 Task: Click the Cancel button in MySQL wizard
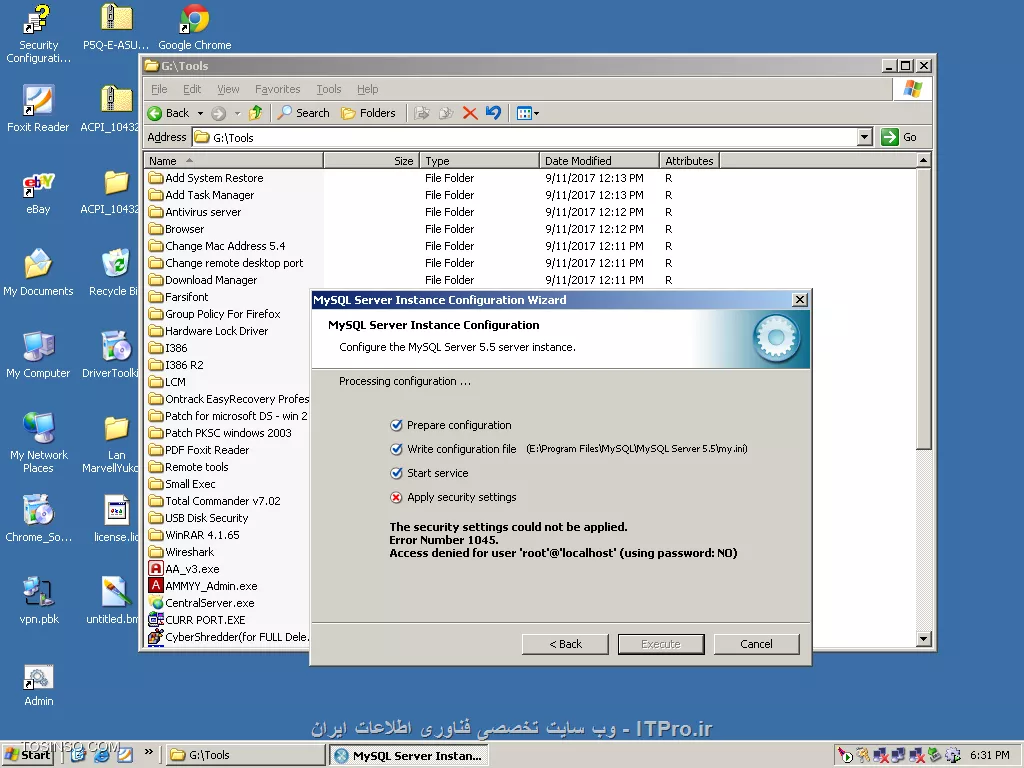point(756,644)
